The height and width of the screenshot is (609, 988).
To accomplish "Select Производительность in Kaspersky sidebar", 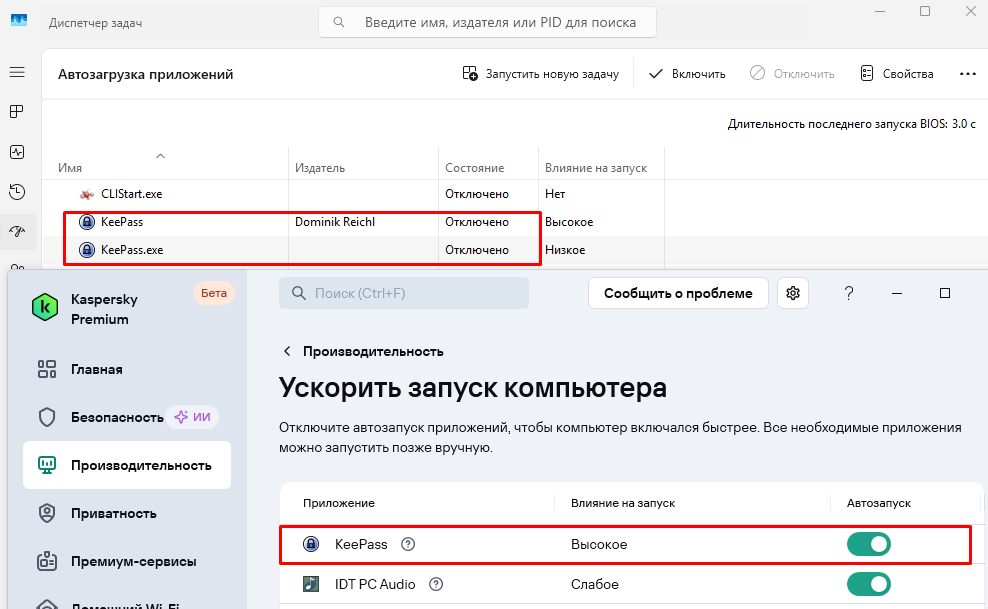I will 127,465.
